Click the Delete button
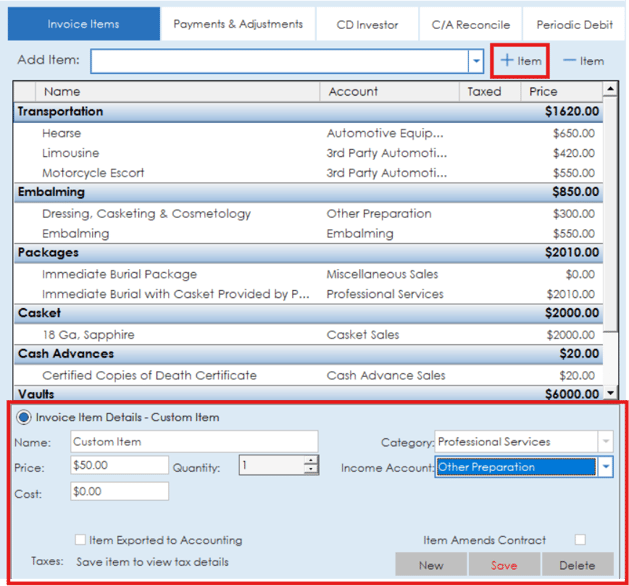Viewport: 629px width, 586px height. click(x=577, y=565)
